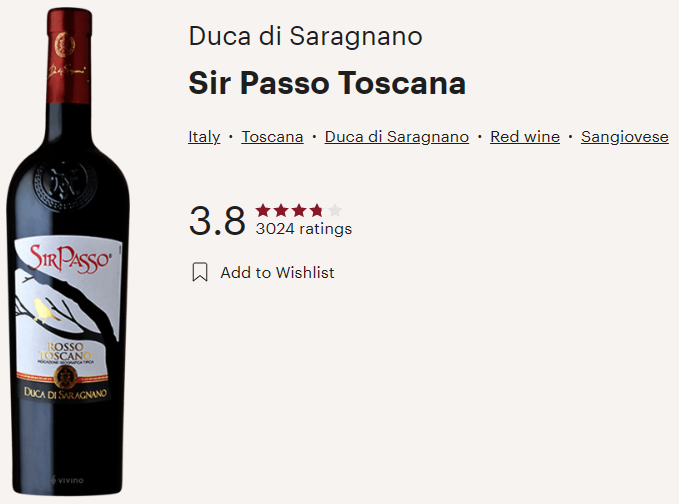Click the SirPasso label on bottle

point(69,259)
